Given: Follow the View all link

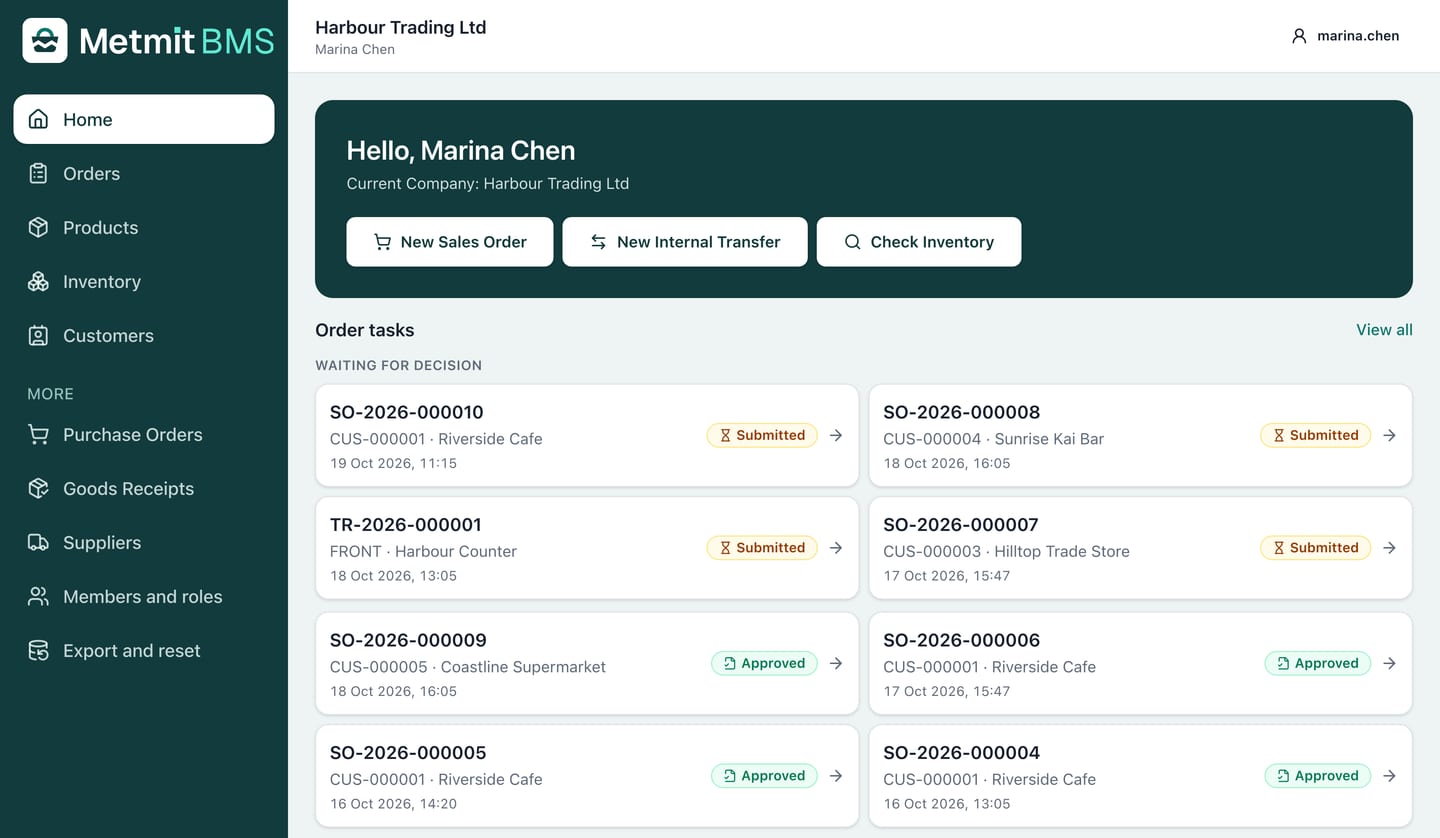Looking at the screenshot, I should click(x=1384, y=330).
